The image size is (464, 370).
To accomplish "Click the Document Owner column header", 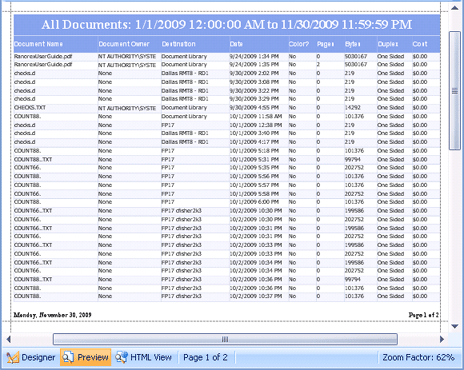I will click(x=124, y=44).
